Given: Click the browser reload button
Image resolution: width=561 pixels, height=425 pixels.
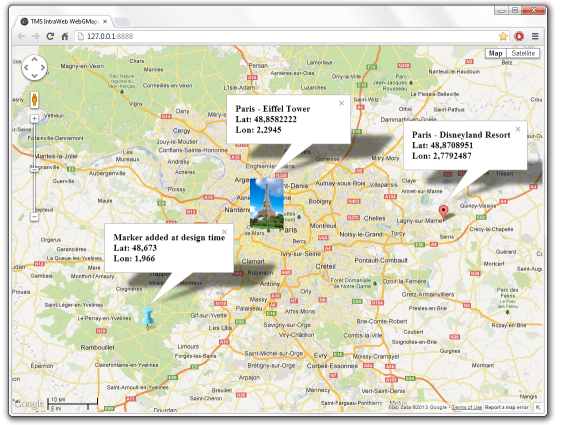Looking at the screenshot, I should click(50, 36).
